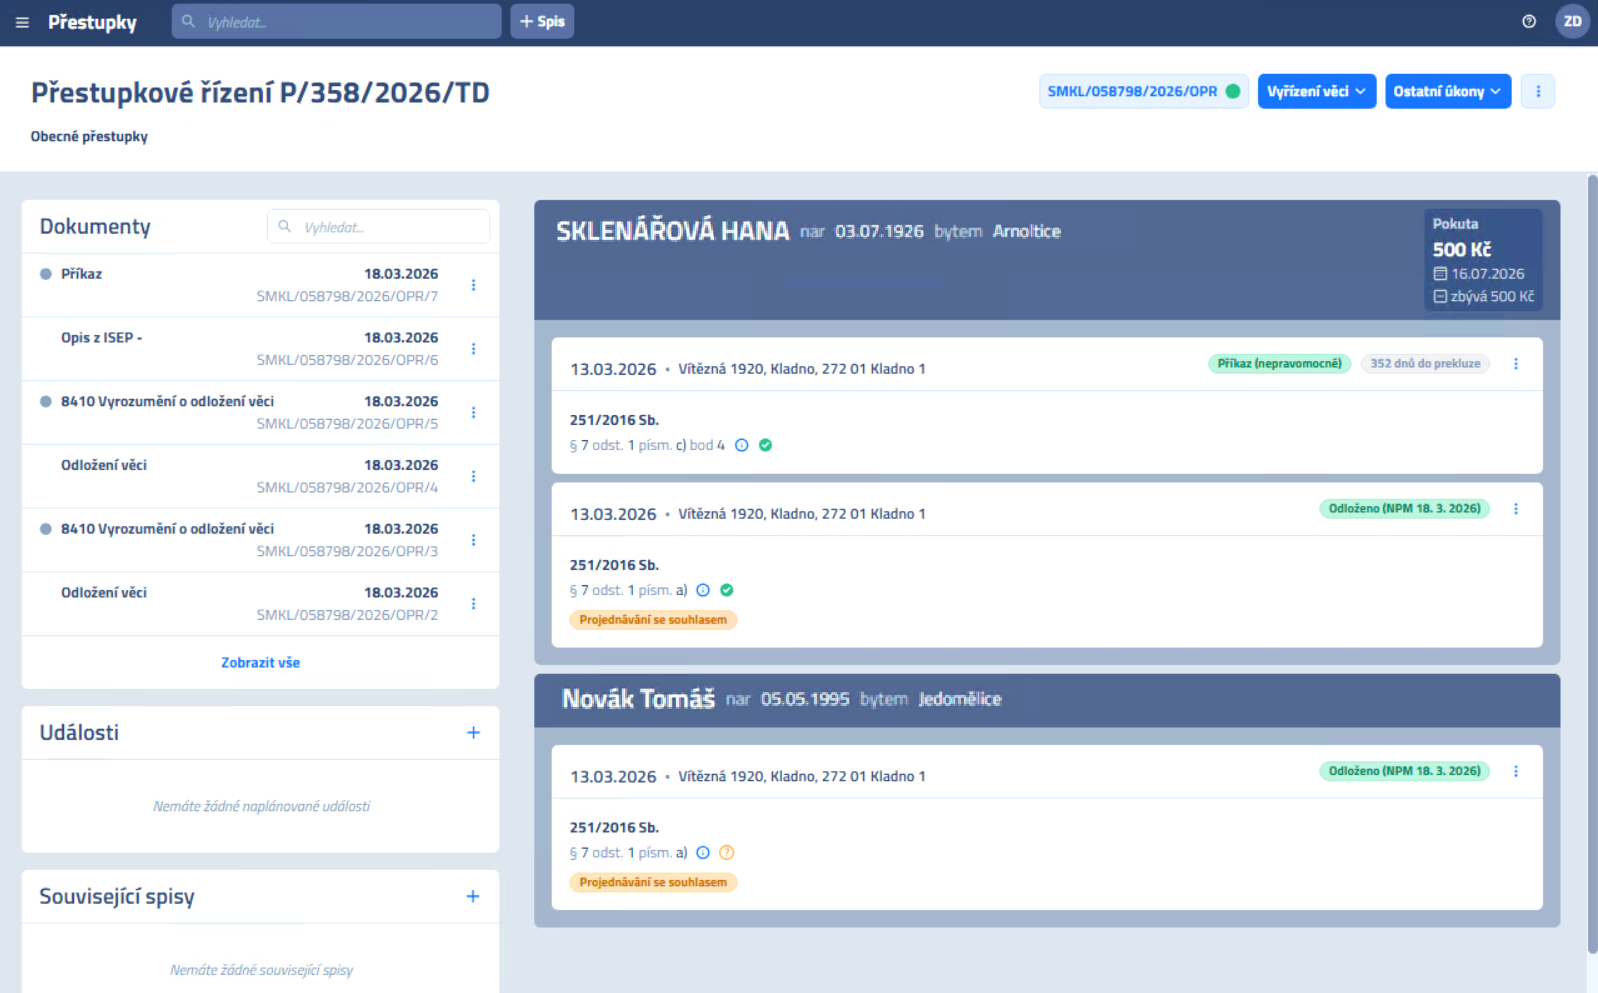Screen dimensions: 1598x993
Task: Click the Pokuta 500 Kč fine box
Action: click(1483, 260)
